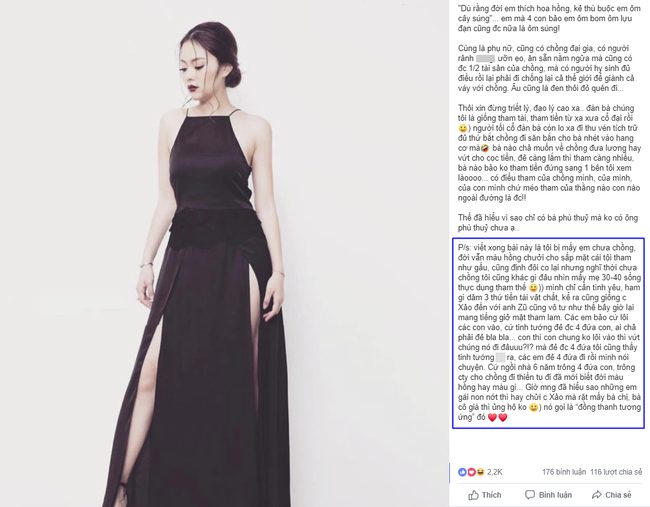Click the smiley emoji after 'ủng hộ ko'

pos(534,407)
